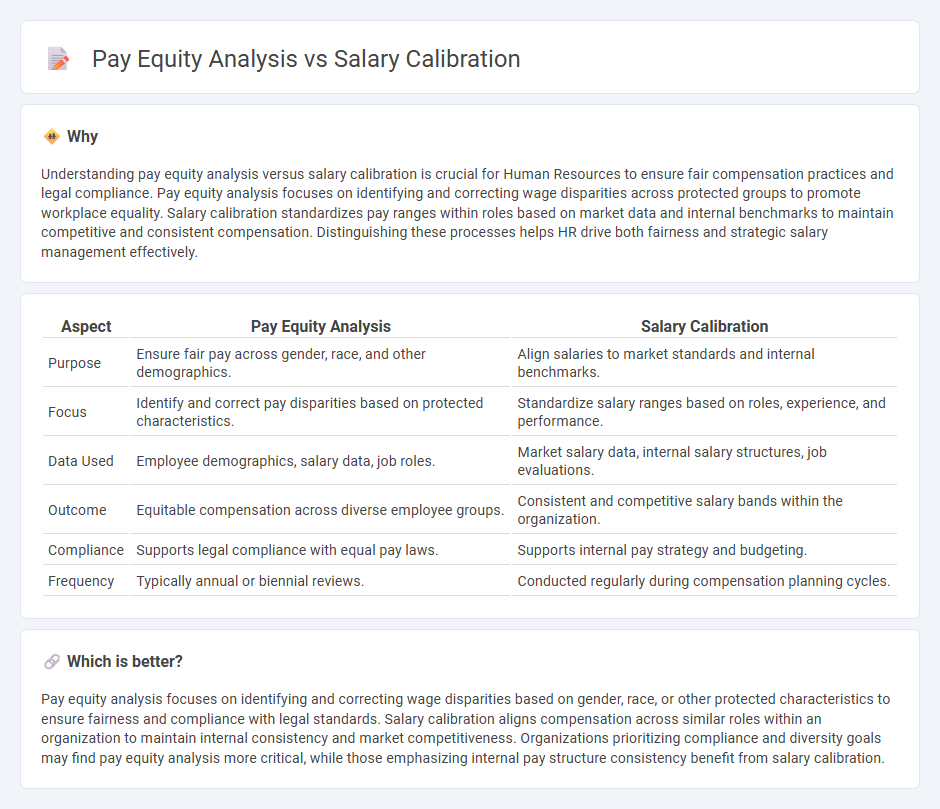Select the Which is better? heading
Screen dimensions: 940x809
pyautogui.click(x=125, y=661)
